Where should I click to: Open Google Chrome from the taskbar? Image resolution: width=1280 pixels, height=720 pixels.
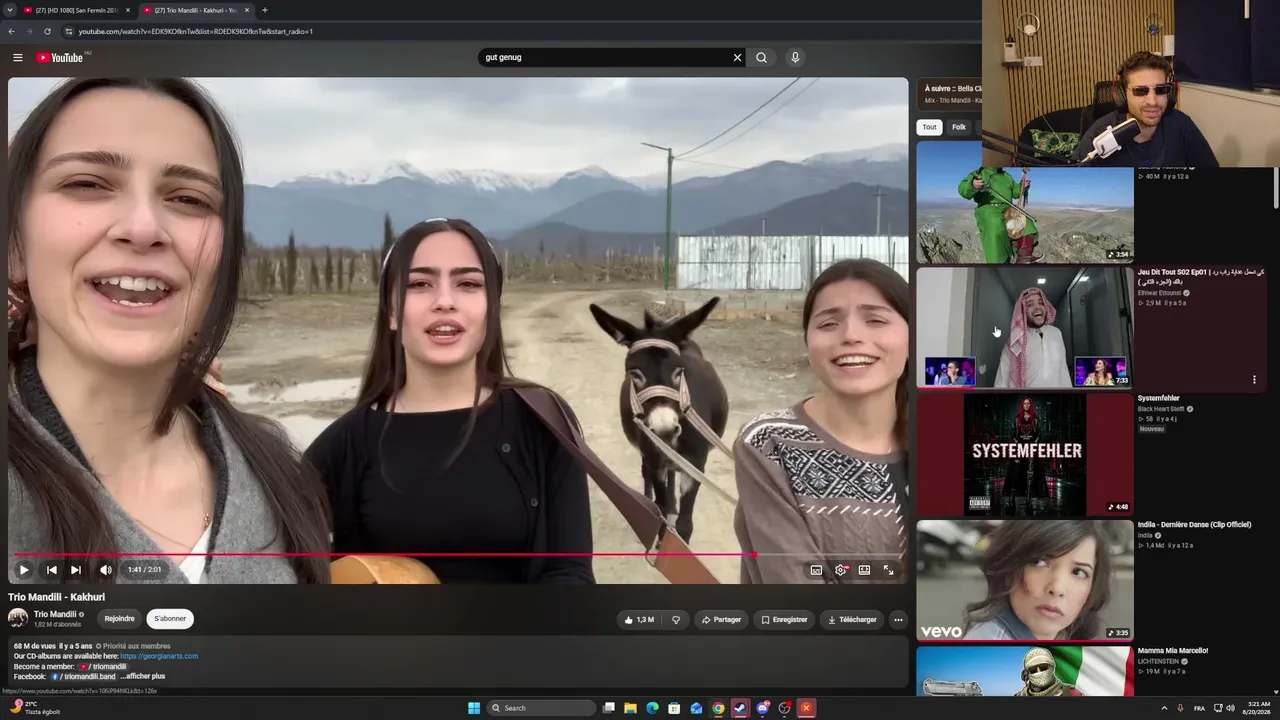click(x=718, y=708)
